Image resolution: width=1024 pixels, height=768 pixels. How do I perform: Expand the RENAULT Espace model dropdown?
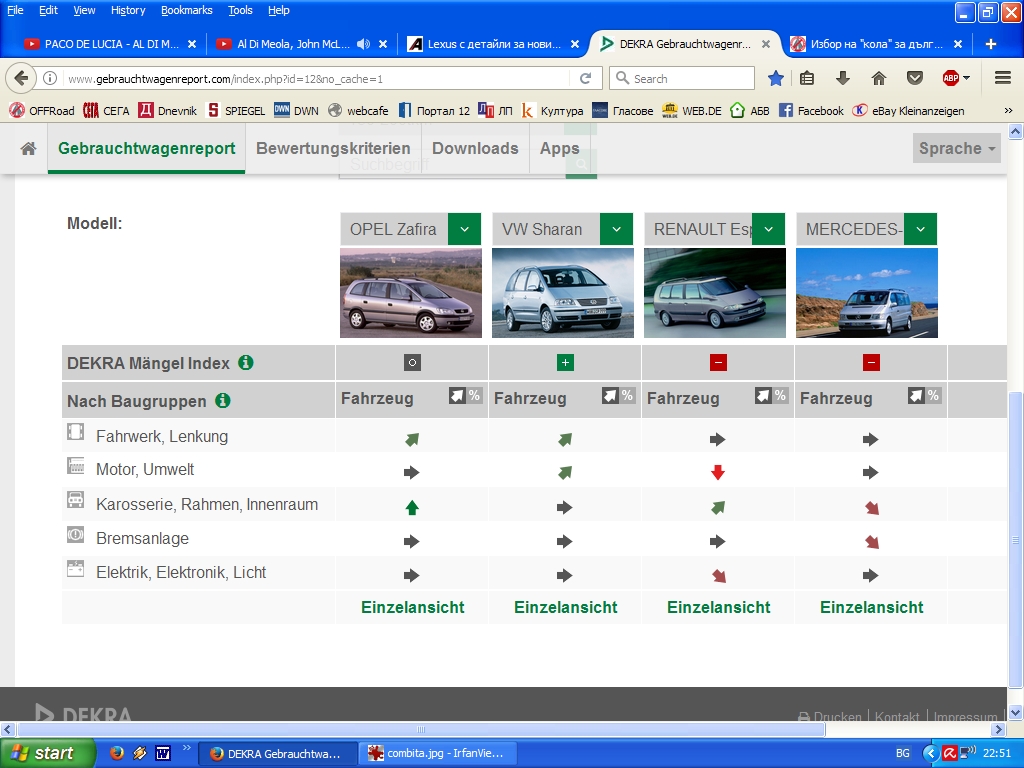click(768, 229)
